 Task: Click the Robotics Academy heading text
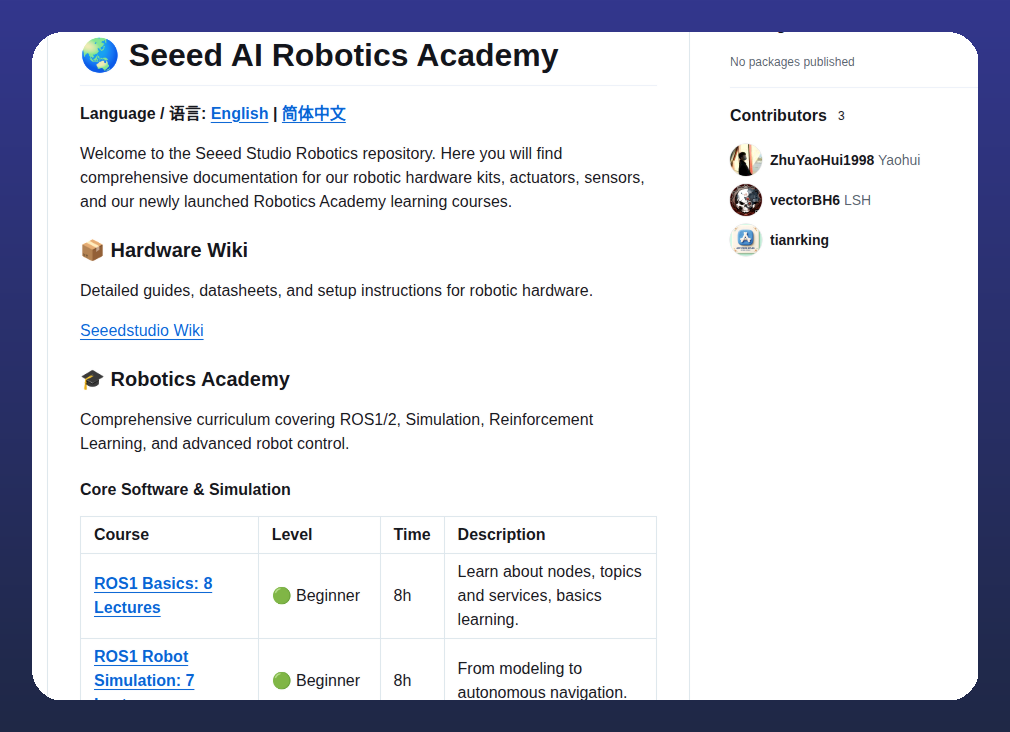coord(200,379)
